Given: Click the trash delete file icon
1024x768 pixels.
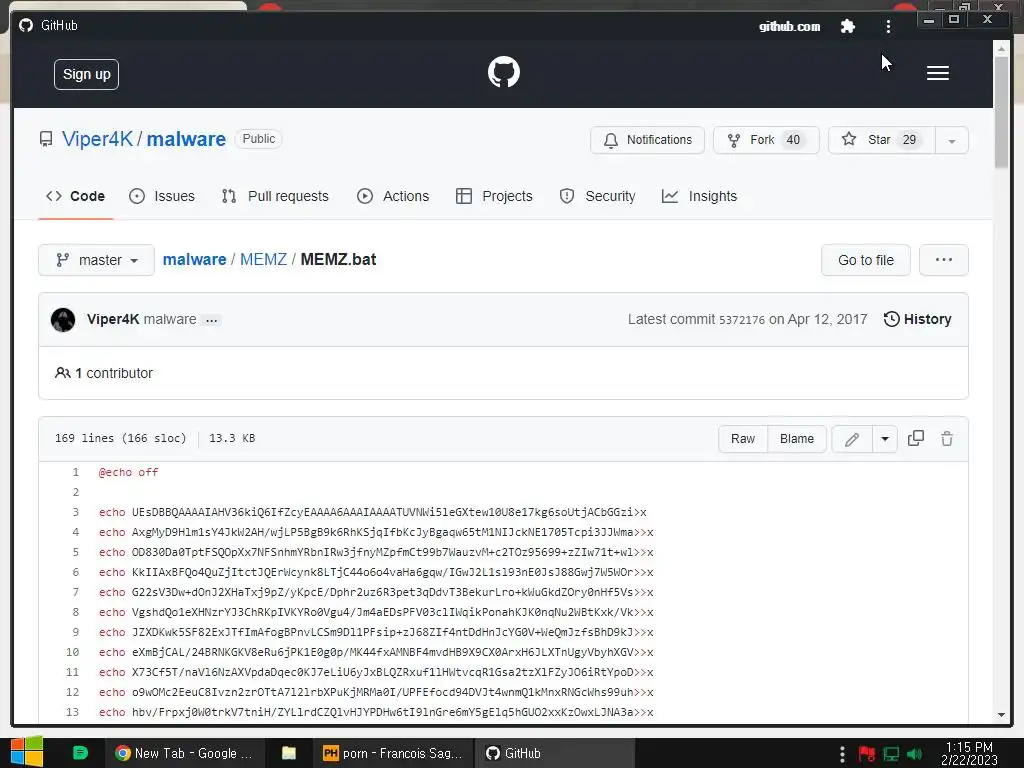Looking at the screenshot, I should [x=947, y=438].
